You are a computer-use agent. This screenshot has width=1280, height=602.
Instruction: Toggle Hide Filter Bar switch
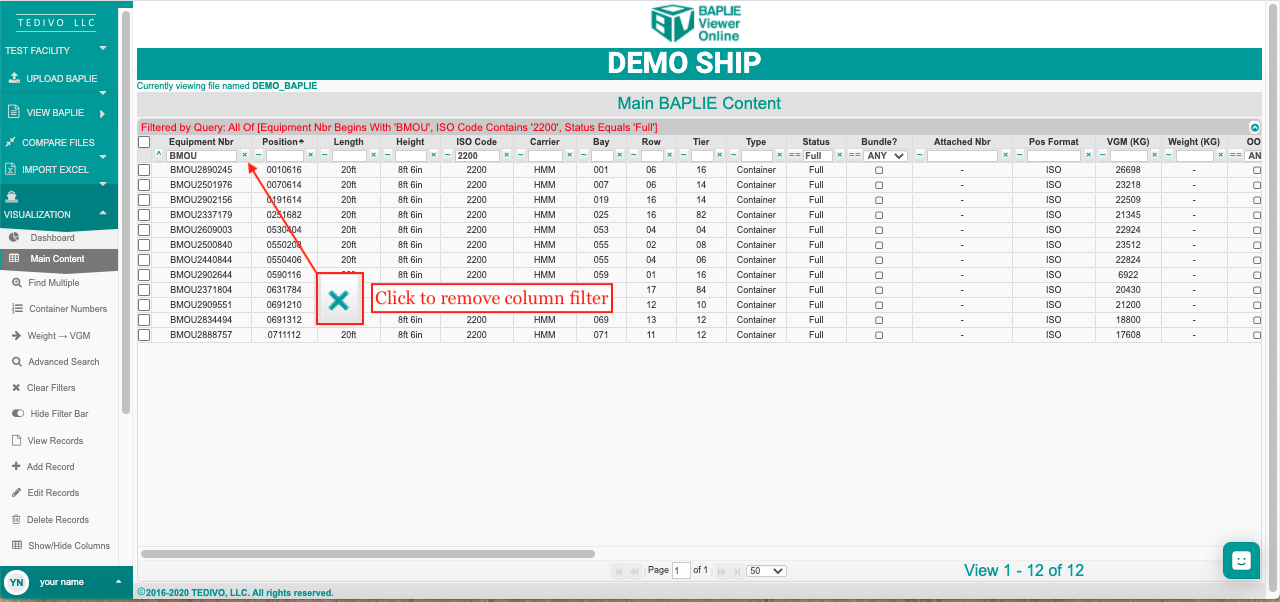coord(18,414)
